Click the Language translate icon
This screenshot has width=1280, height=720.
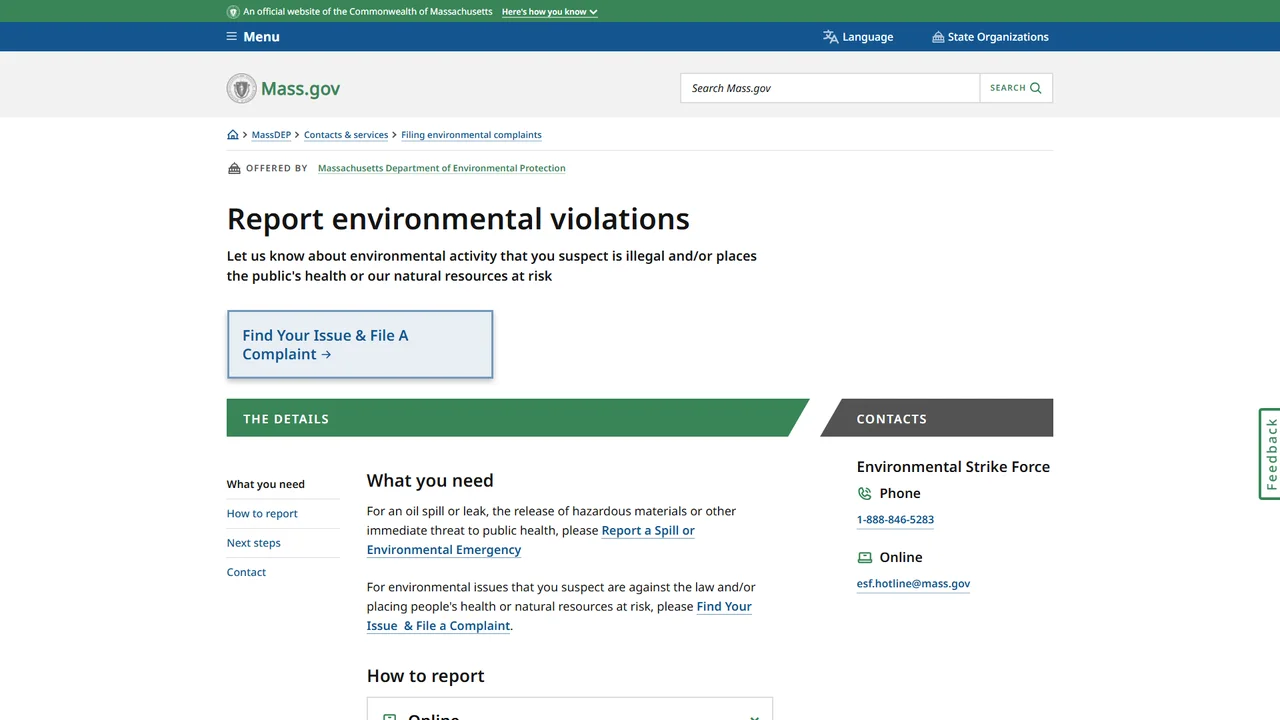[x=830, y=37]
